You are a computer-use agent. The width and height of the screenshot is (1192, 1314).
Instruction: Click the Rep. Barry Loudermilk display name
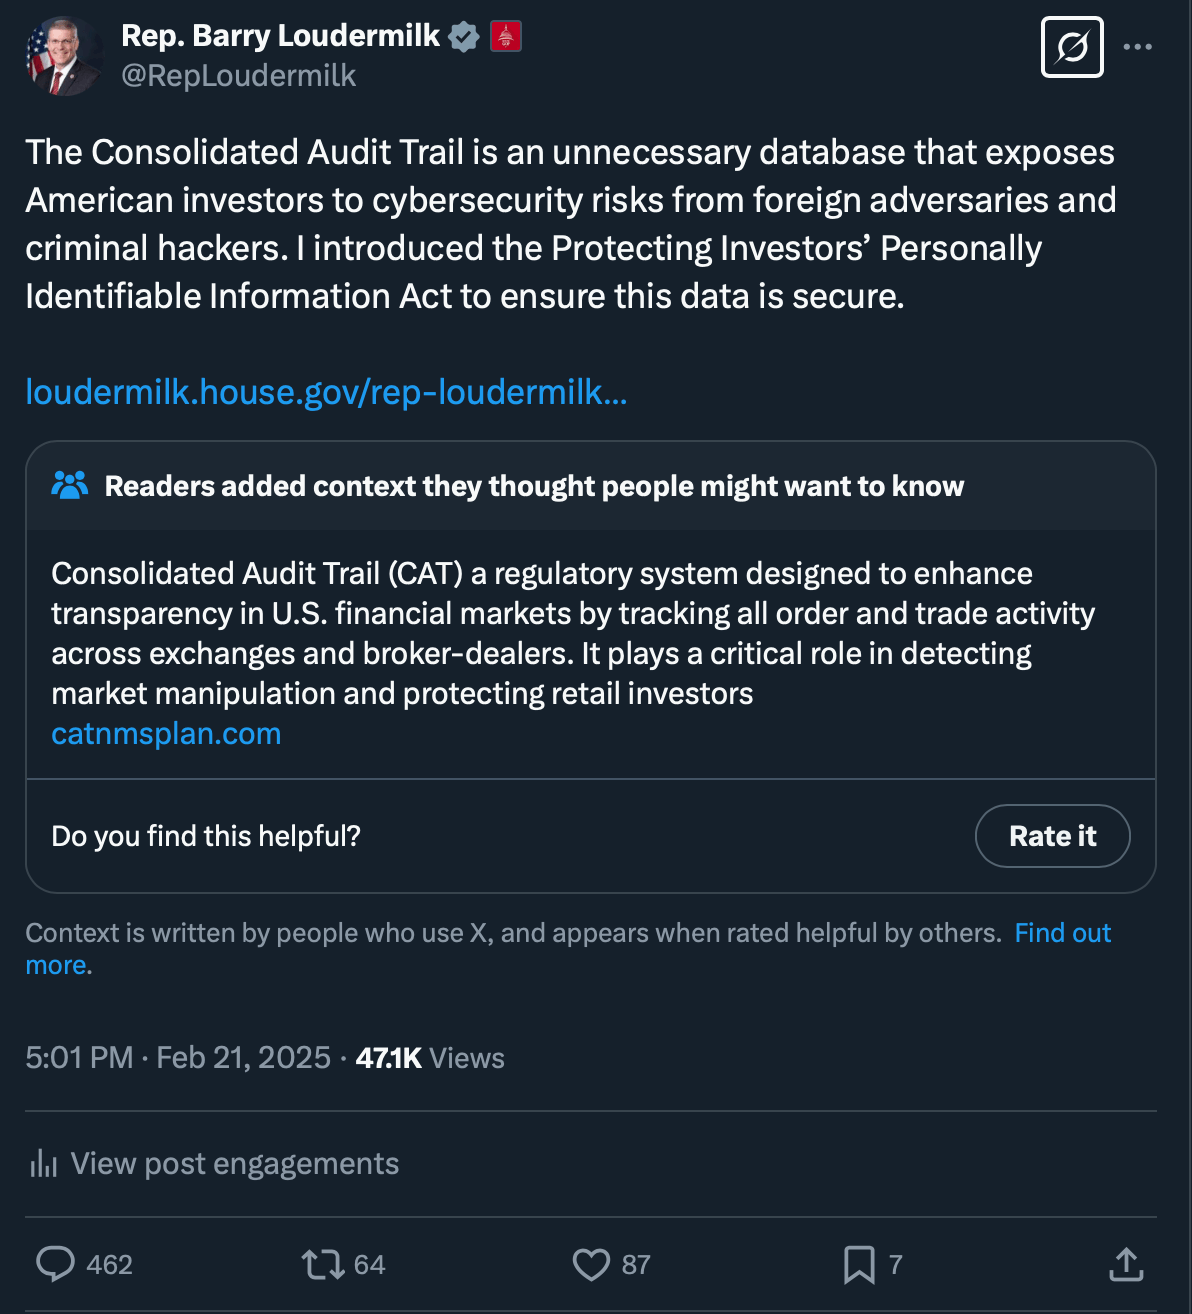point(280,36)
